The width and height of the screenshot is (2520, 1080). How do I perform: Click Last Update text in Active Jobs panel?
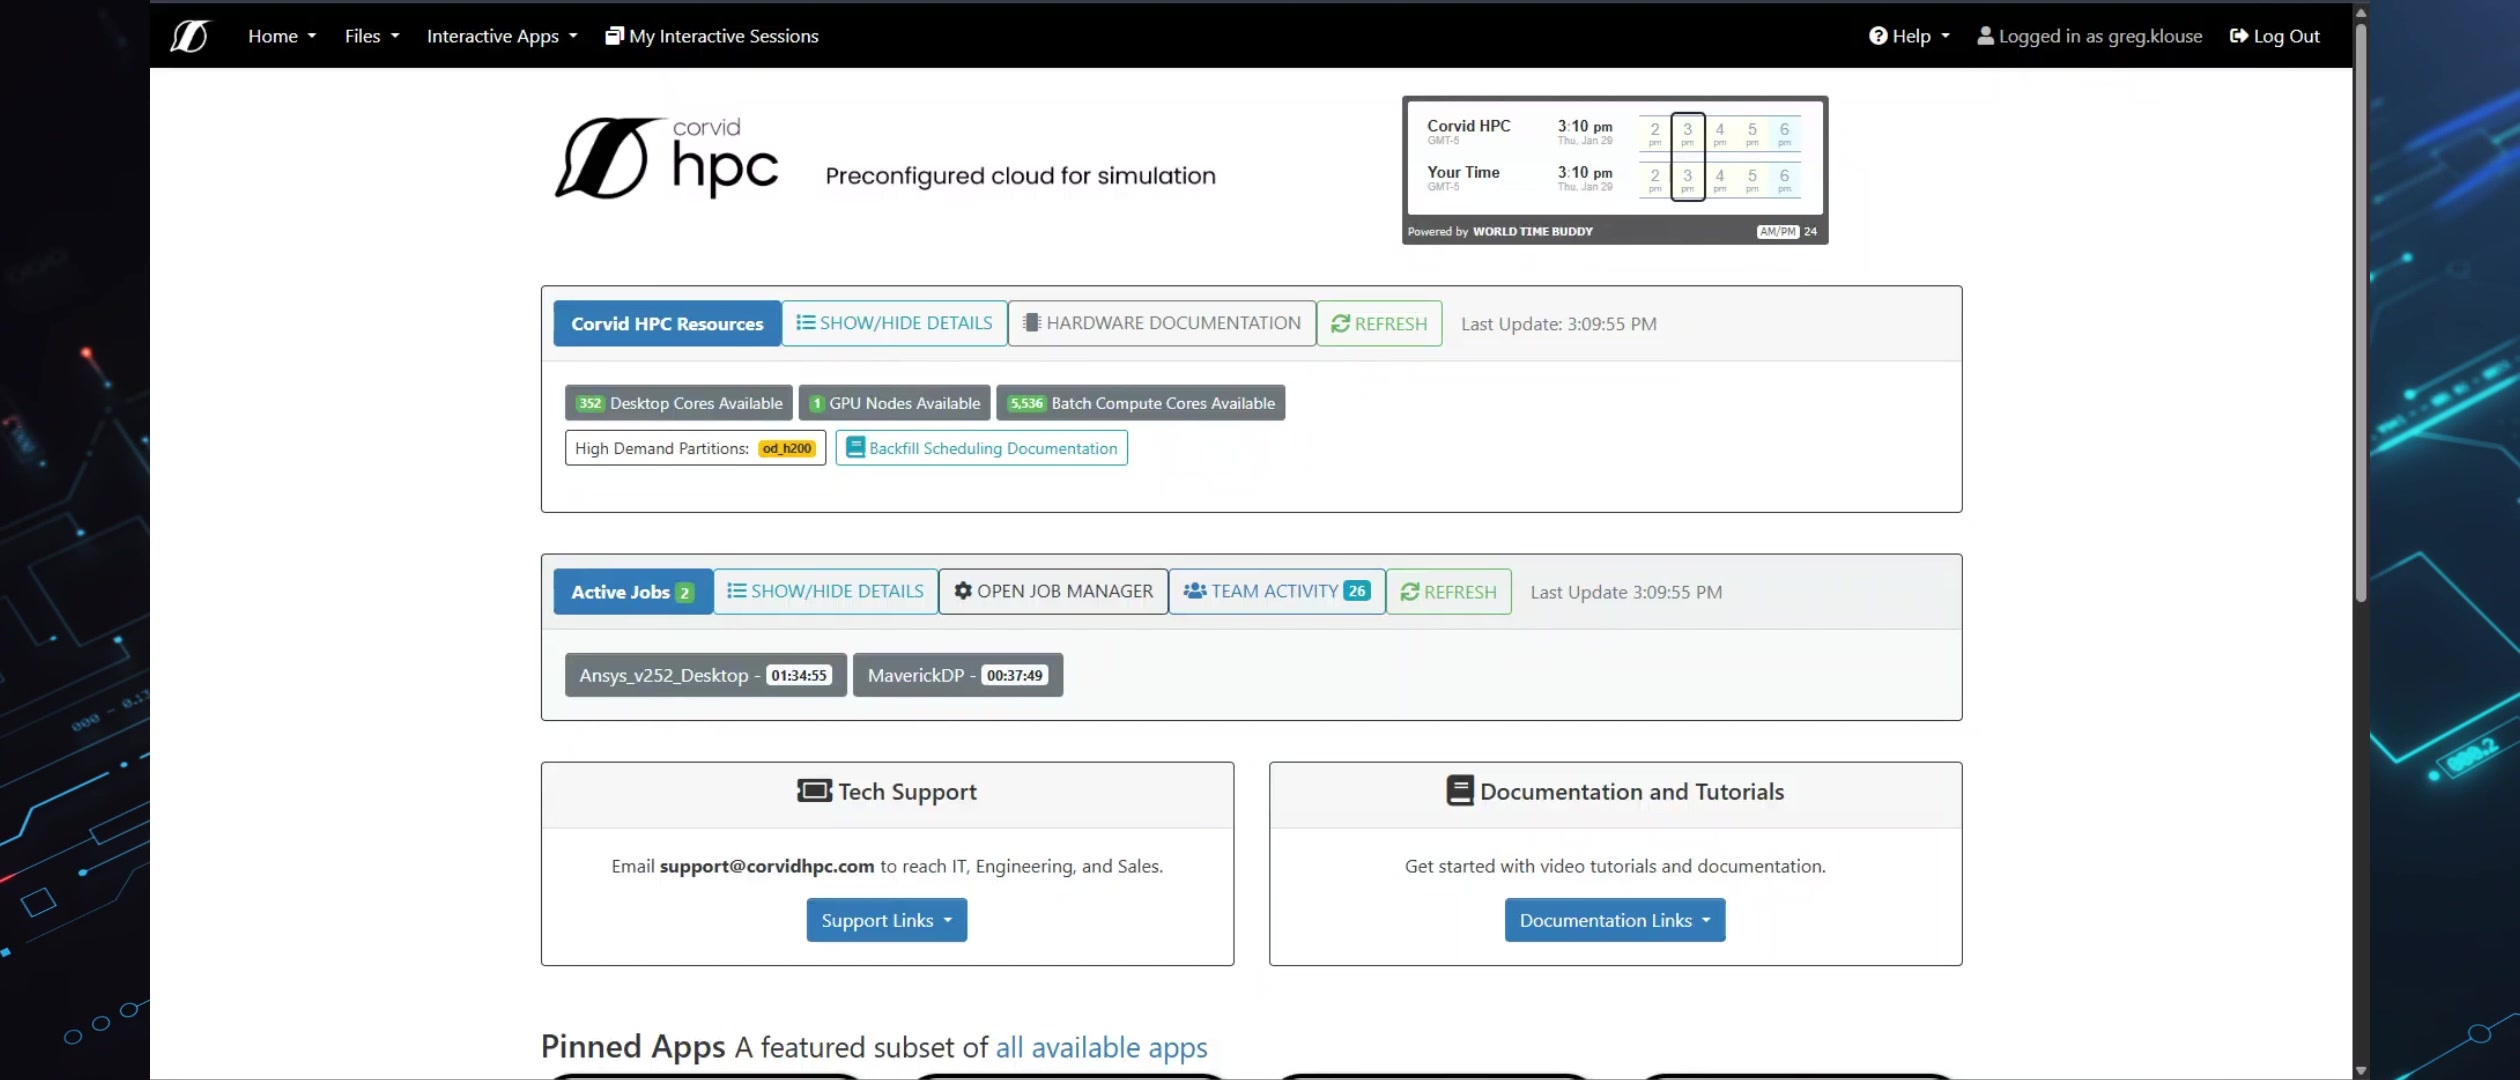(1627, 592)
